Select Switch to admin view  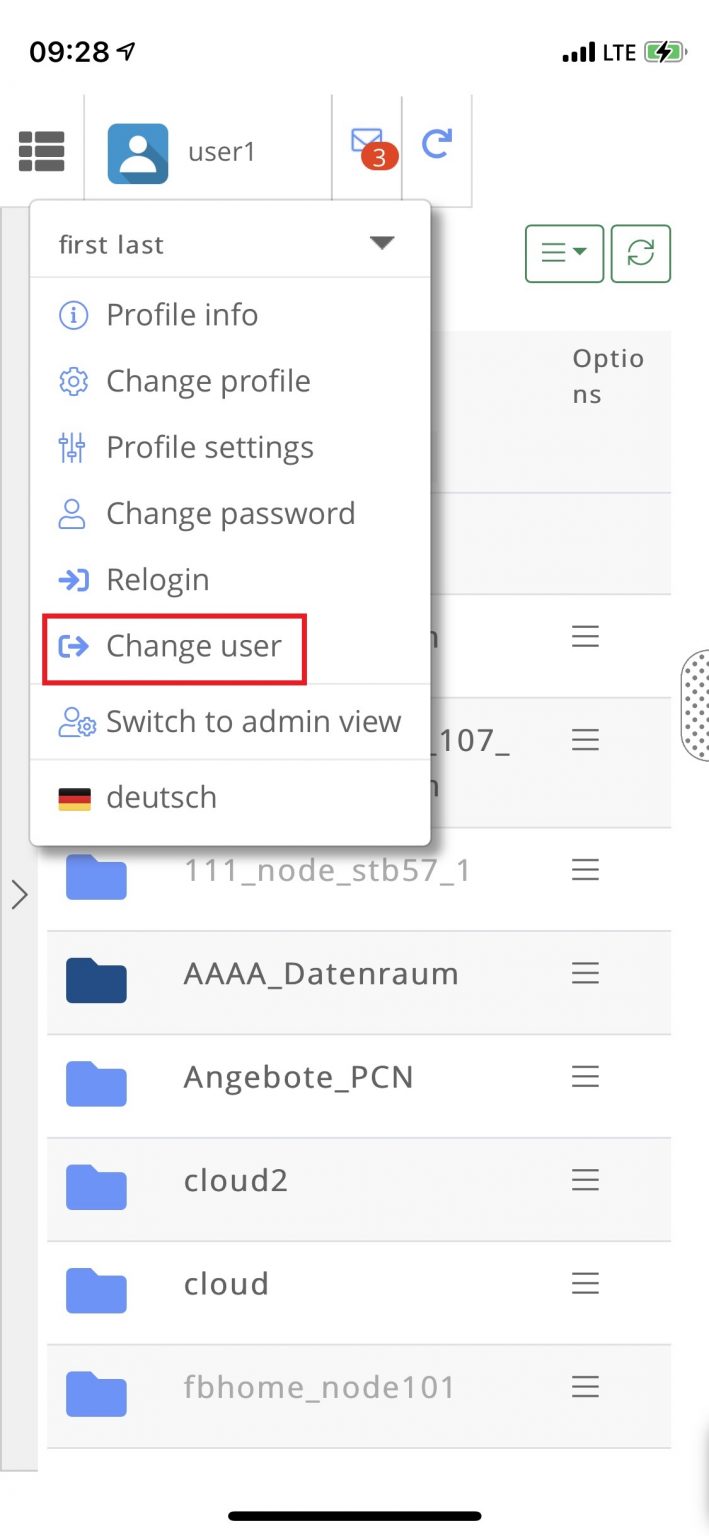pos(253,721)
